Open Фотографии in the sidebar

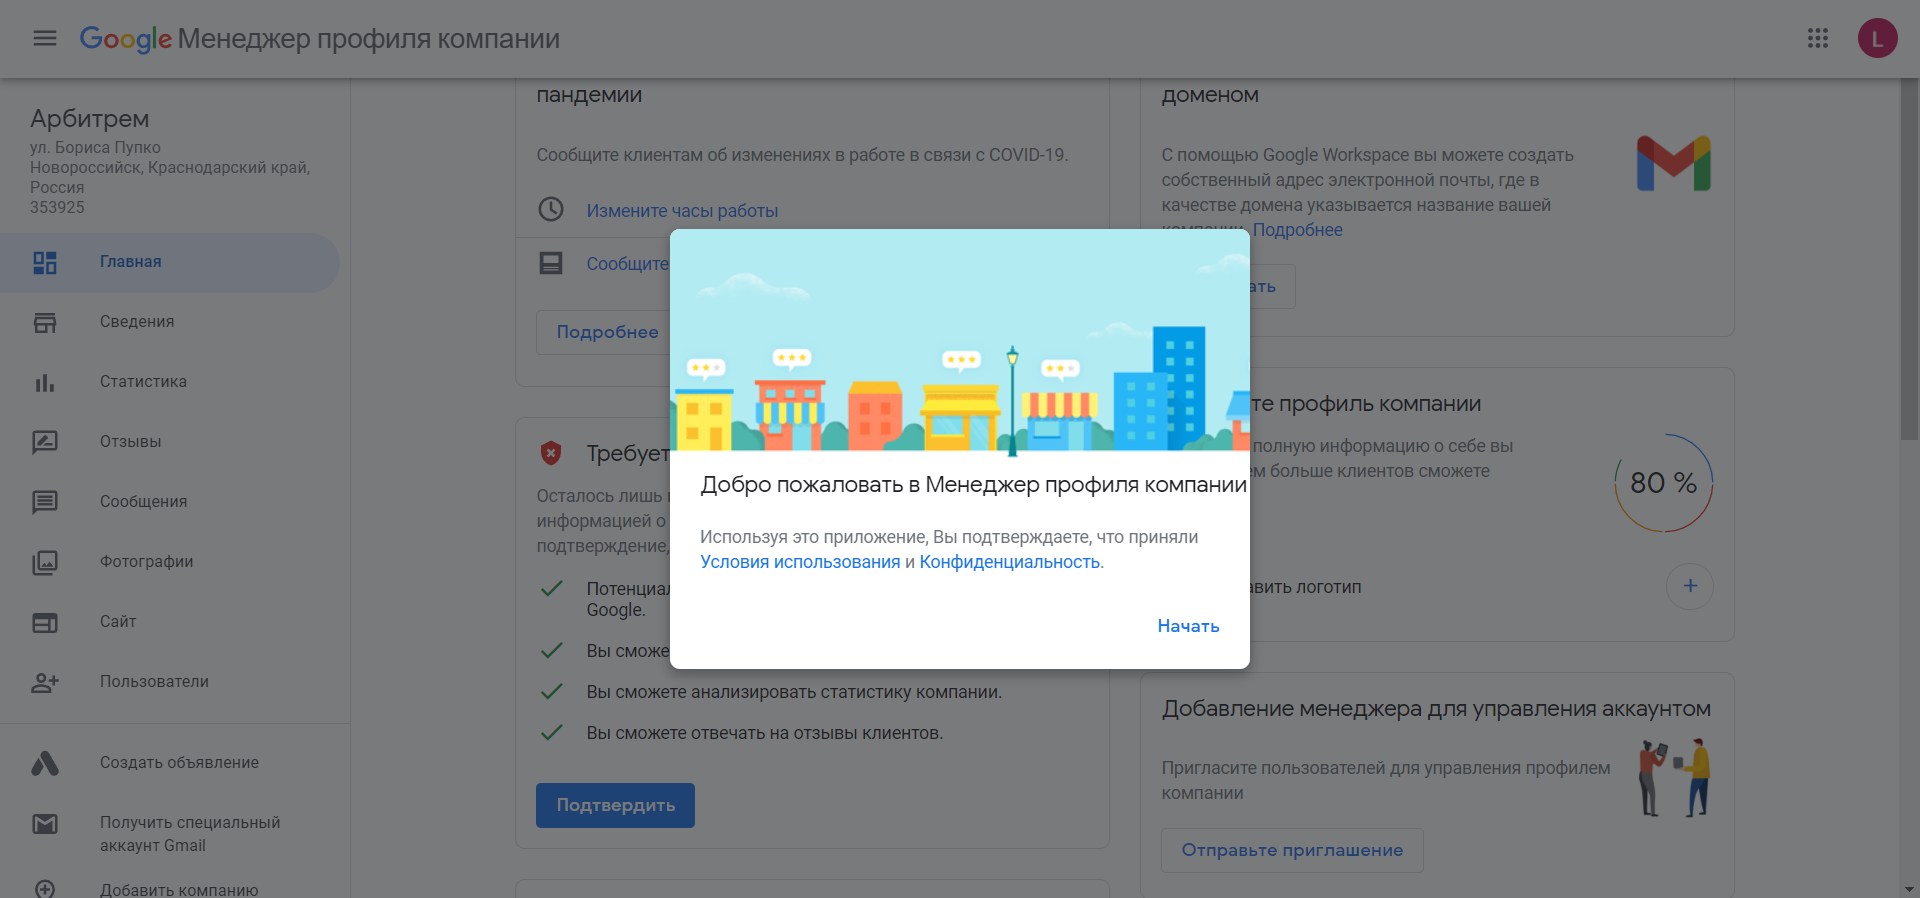(x=170, y=562)
